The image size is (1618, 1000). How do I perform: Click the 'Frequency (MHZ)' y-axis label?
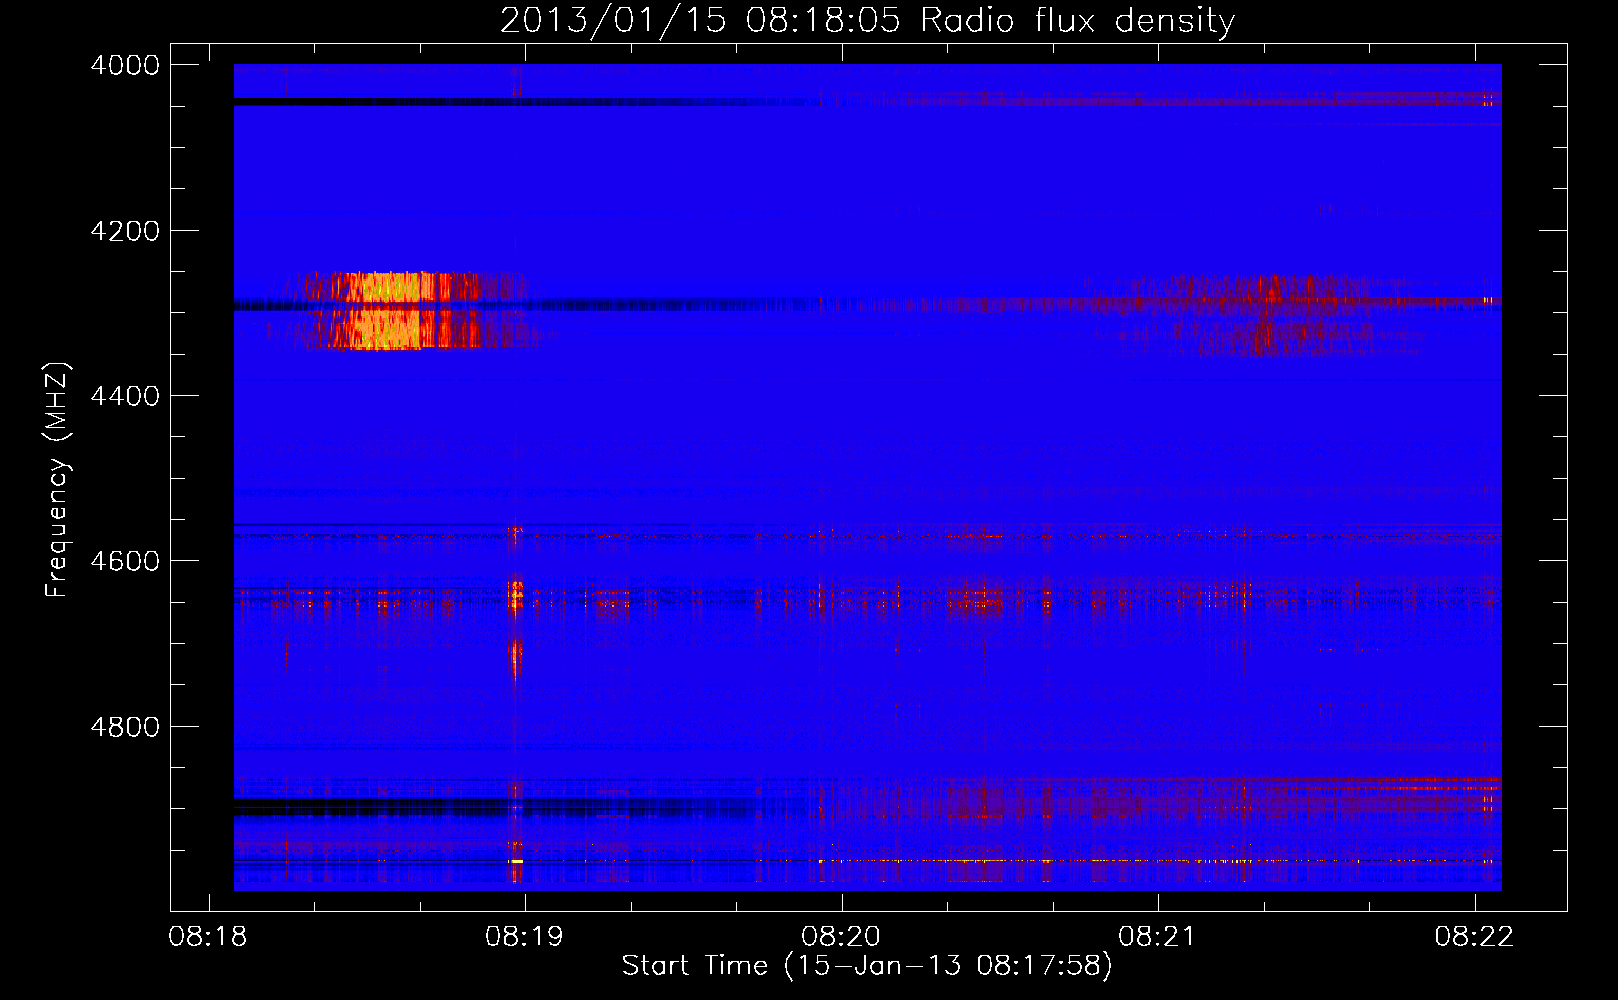58,480
